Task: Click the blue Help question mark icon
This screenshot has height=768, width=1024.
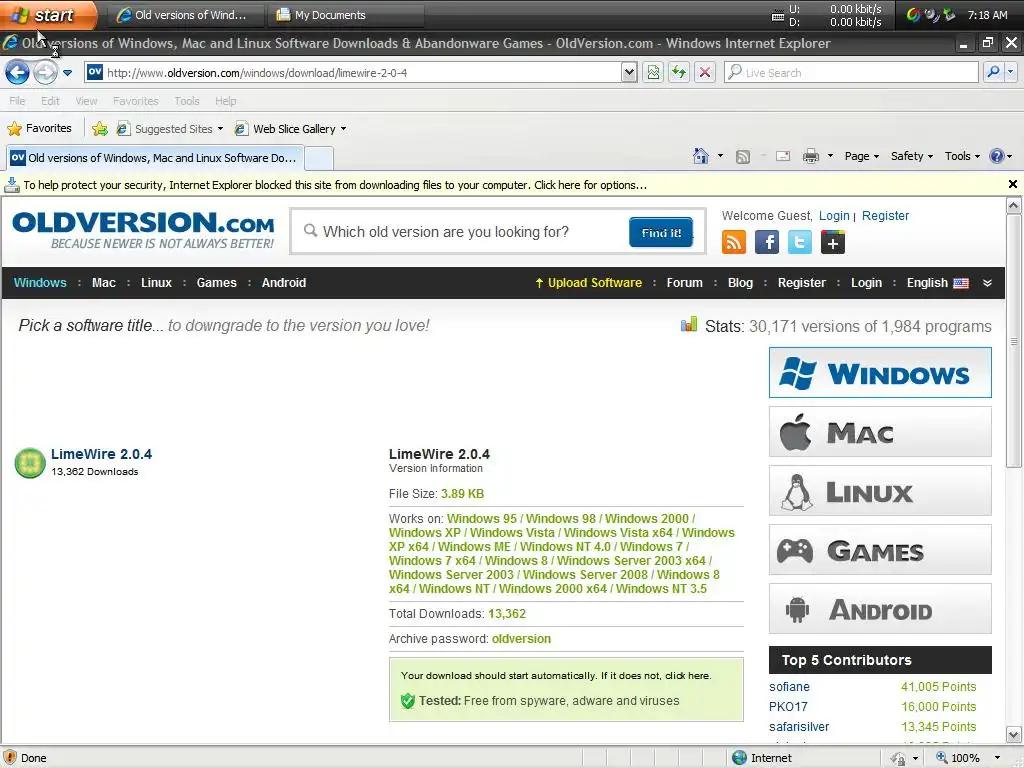Action: [997, 156]
